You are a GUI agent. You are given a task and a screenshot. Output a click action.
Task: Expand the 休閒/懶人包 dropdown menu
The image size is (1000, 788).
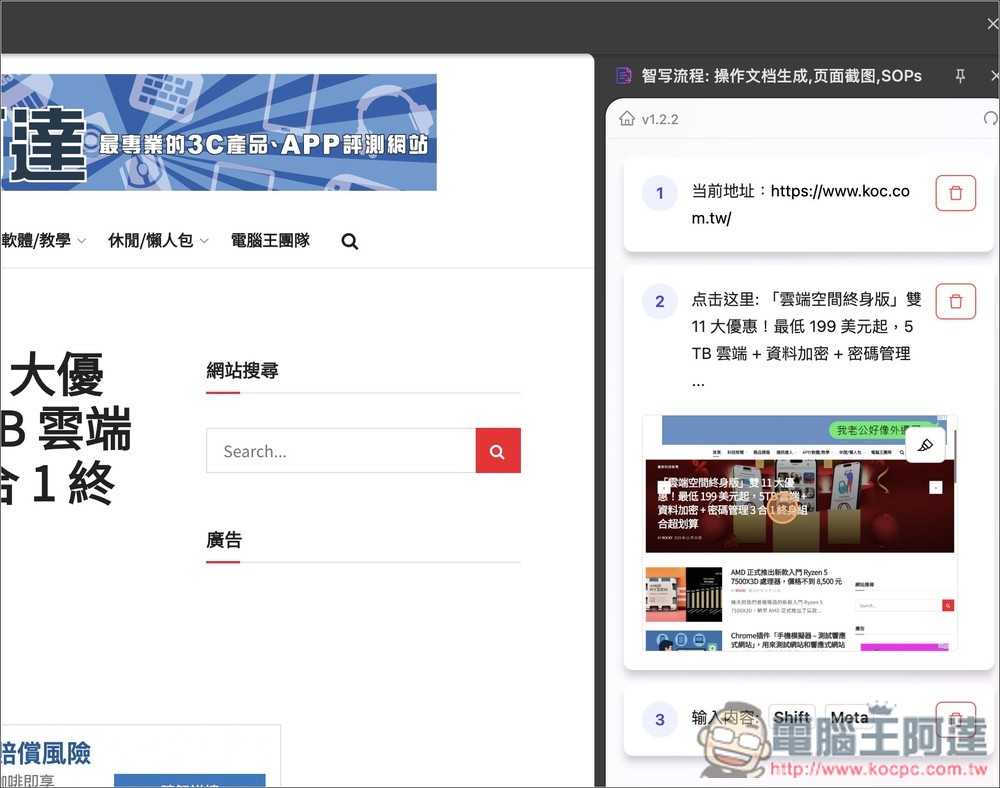pyautogui.click(x=150, y=240)
